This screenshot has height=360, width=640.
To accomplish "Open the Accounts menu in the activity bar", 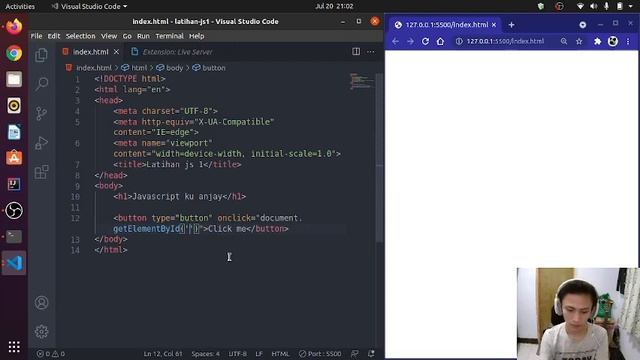I will point(41,302).
